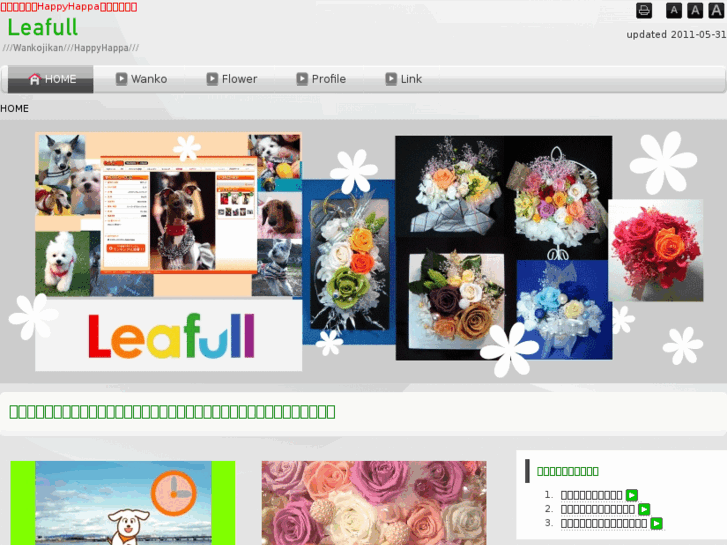
Task: Click the HOME breadcrumb text
Action: point(14,109)
